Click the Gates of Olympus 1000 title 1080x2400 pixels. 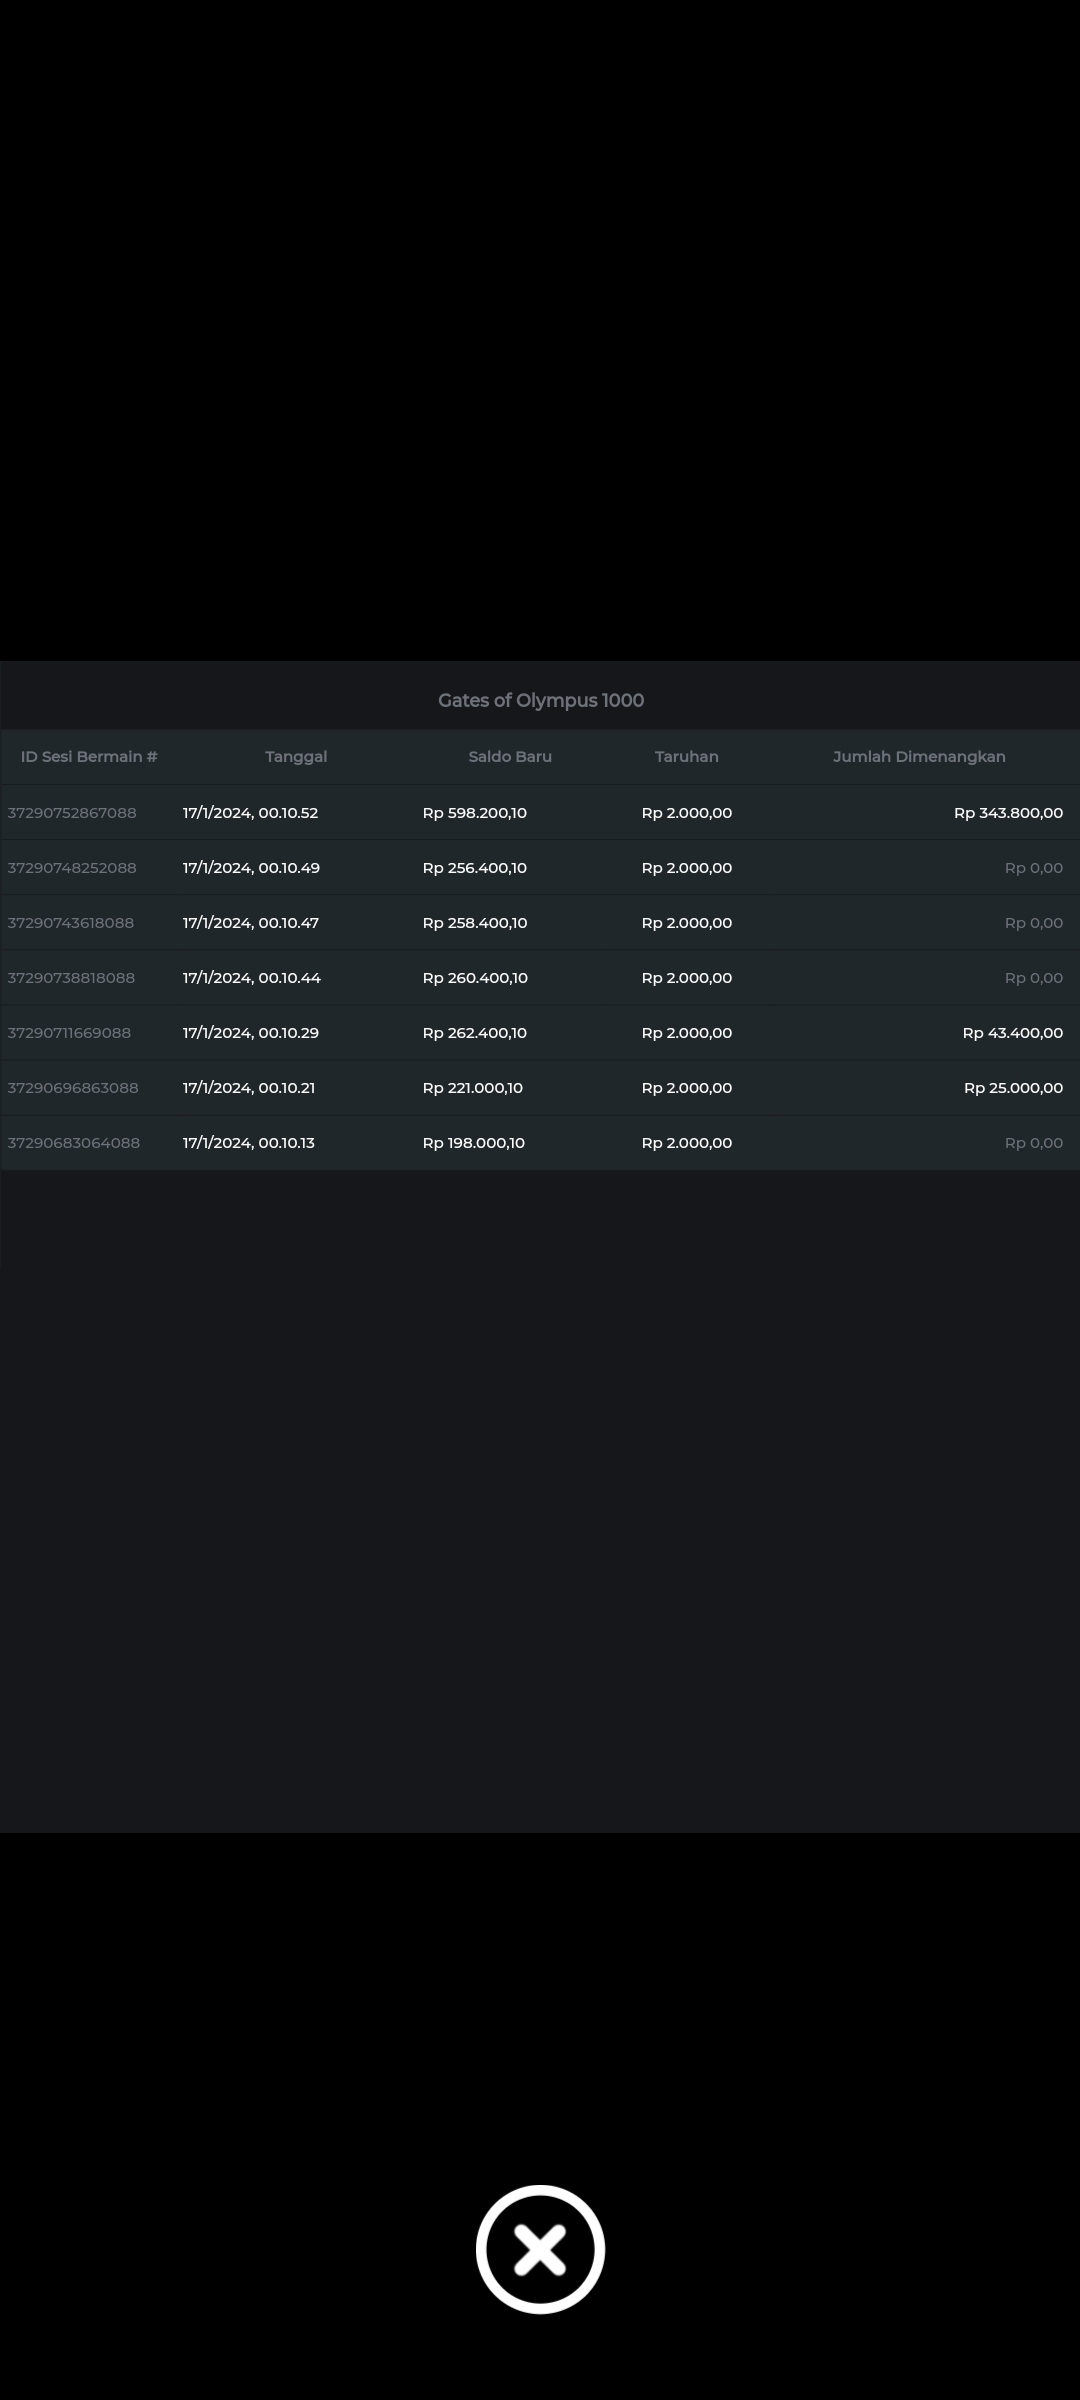[x=540, y=700]
